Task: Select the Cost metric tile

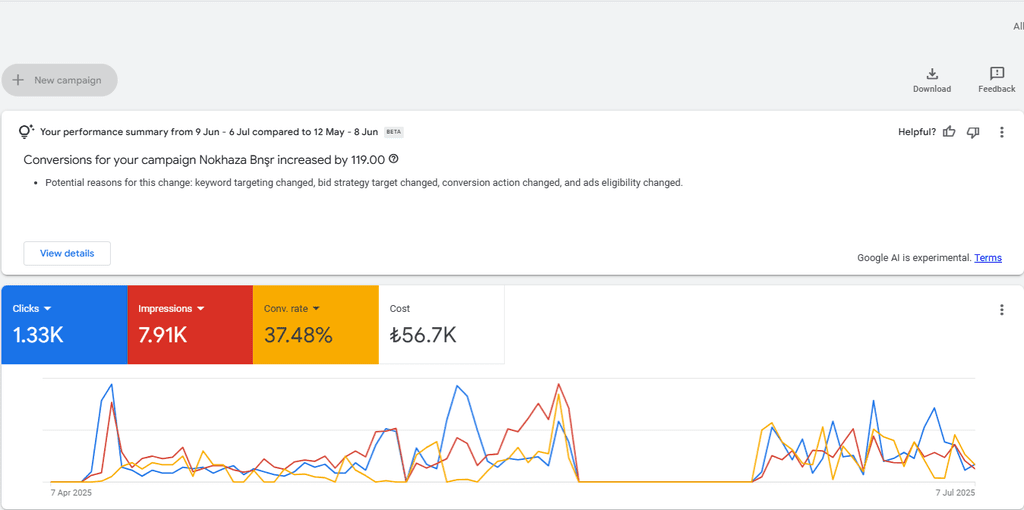Action: [x=441, y=325]
